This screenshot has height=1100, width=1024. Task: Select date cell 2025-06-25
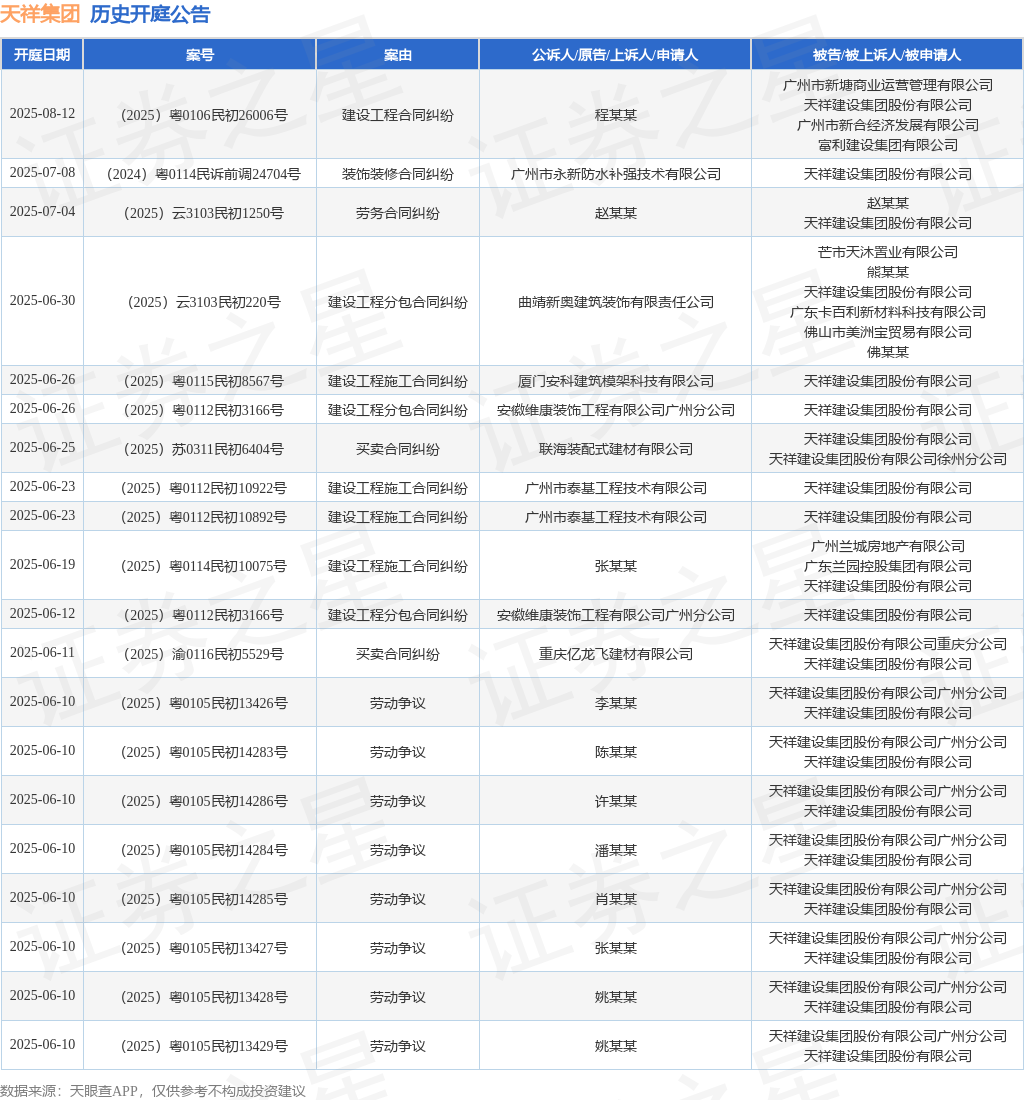tap(42, 448)
